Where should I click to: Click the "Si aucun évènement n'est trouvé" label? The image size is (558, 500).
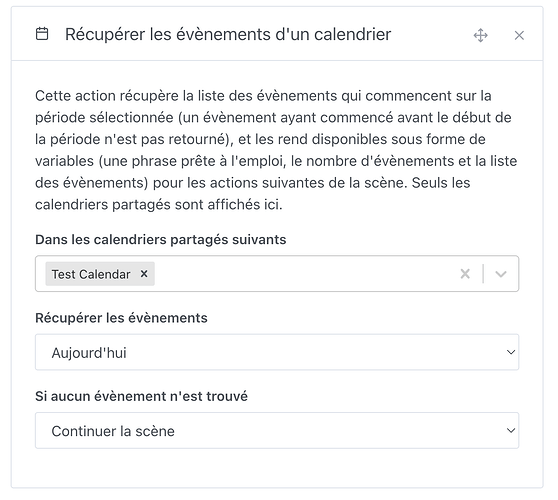[x=141, y=396]
